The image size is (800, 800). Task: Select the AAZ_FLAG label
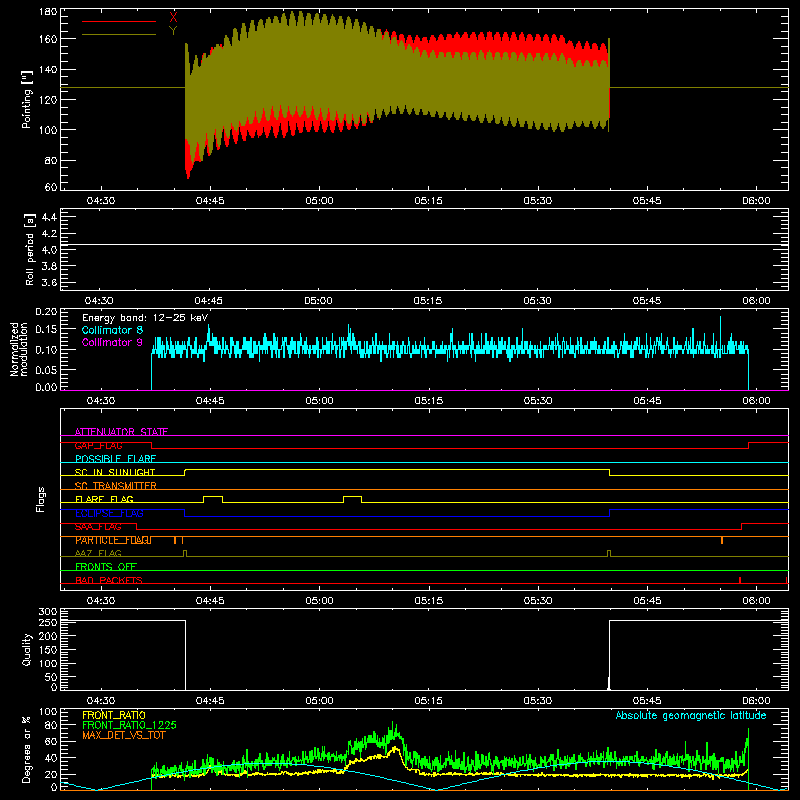(x=98, y=553)
